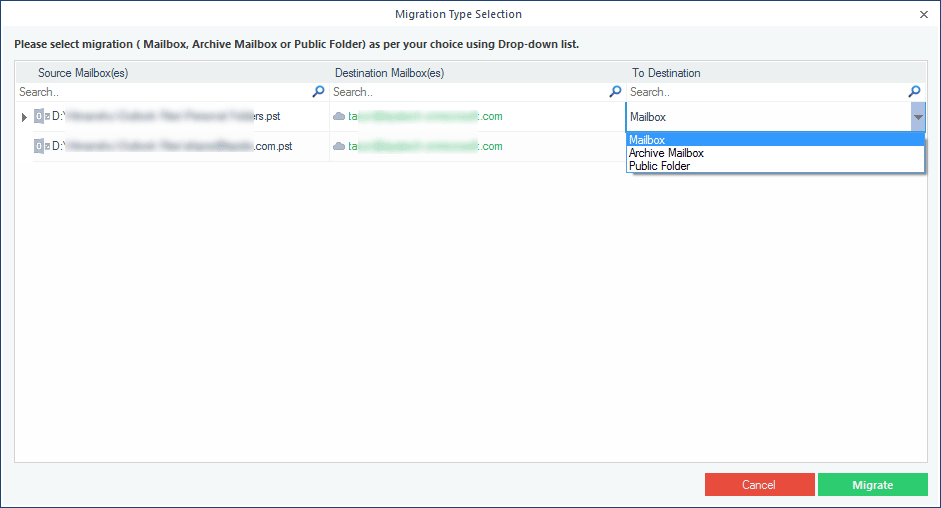Close the Migration Type Selection dialog

(924, 14)
